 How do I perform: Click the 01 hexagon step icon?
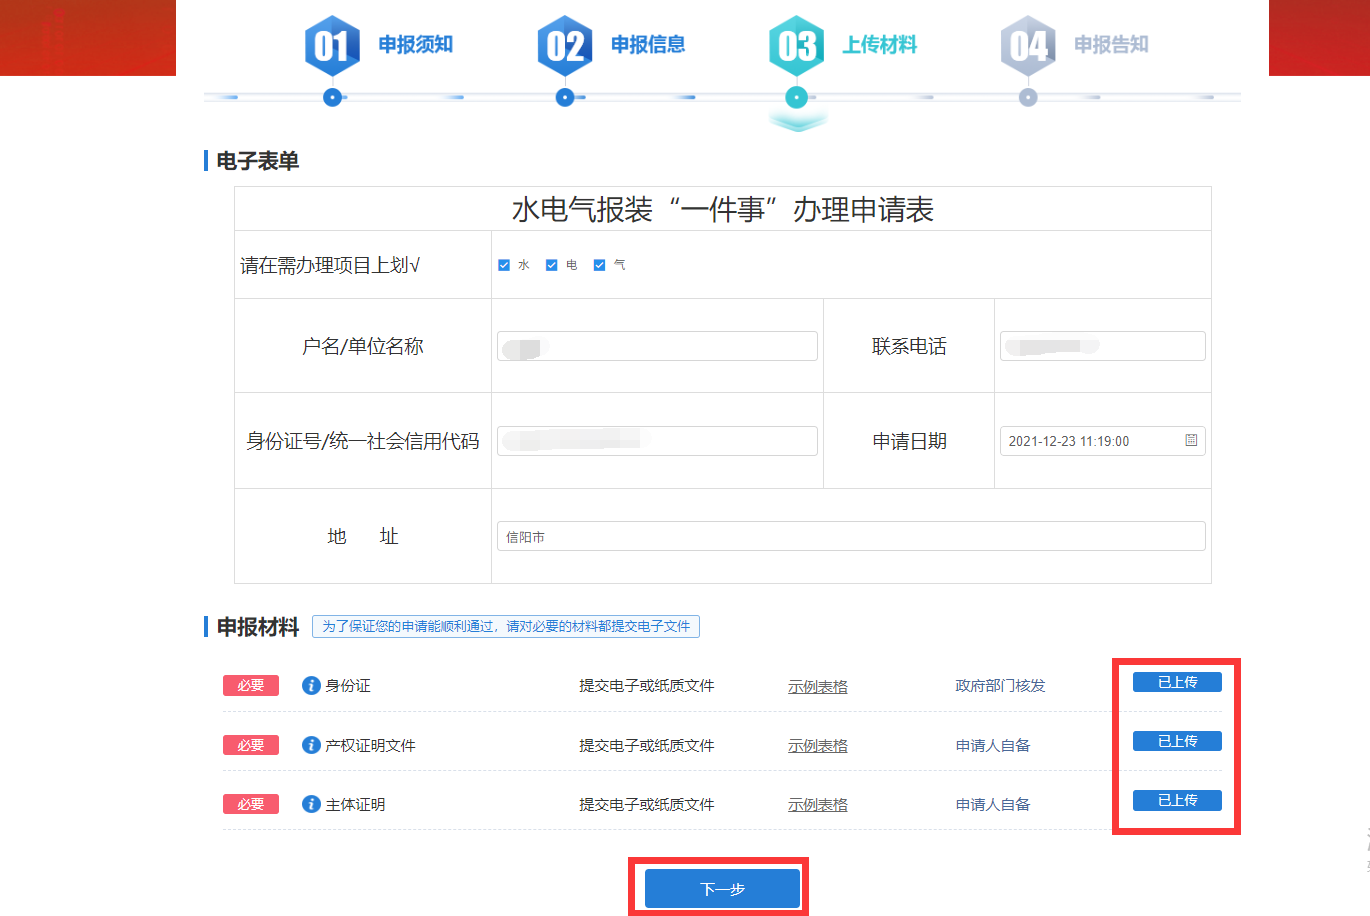pyautogui.click(x=332, y=46)
